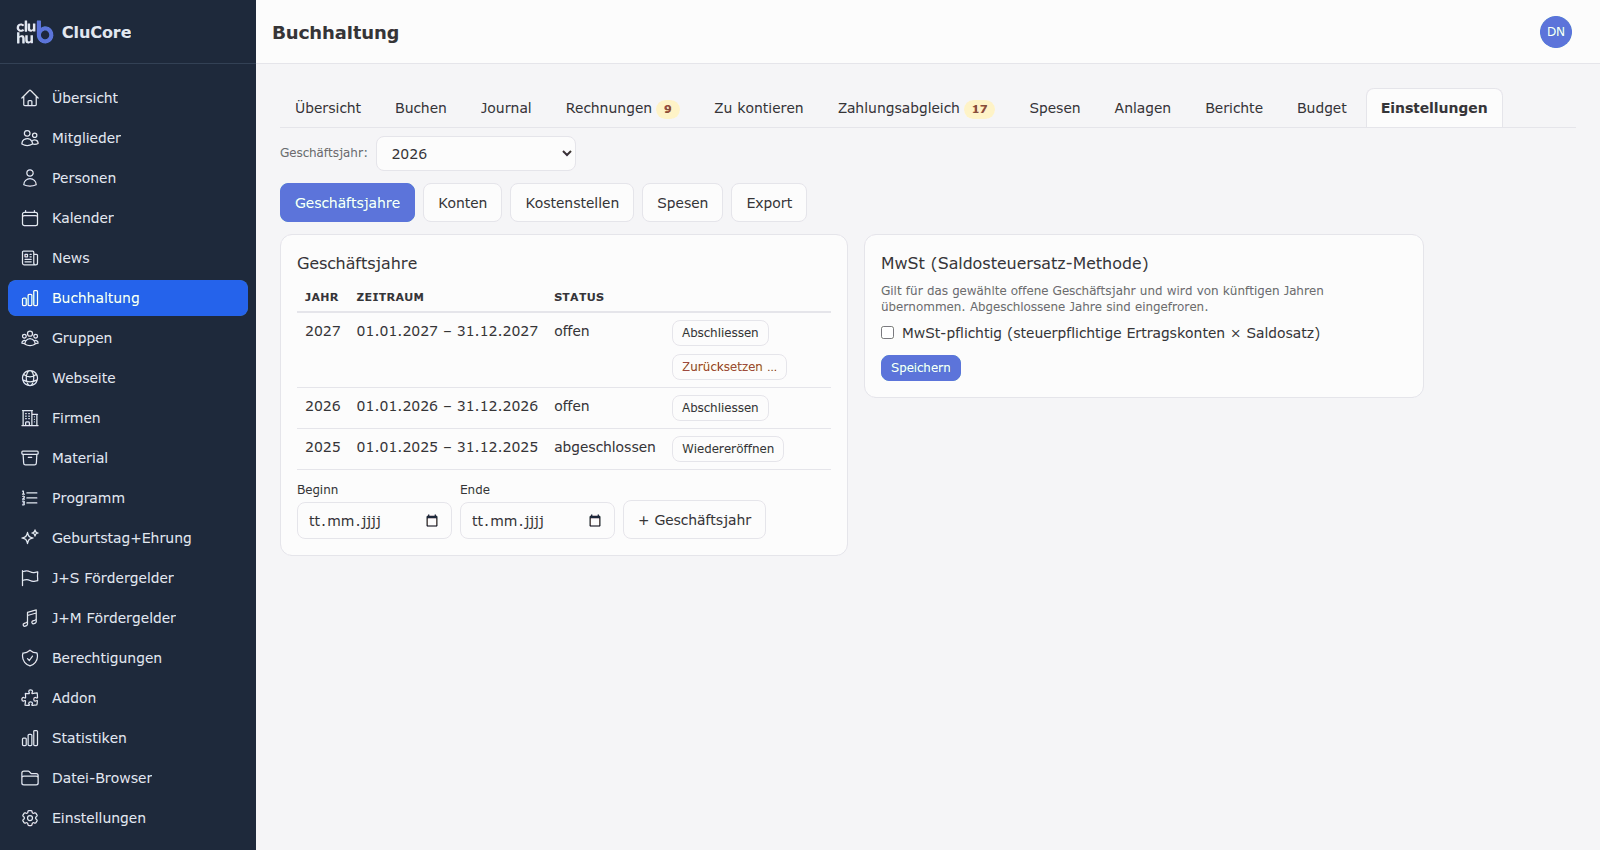Screen dimensions: 1600x850
Task: Click the + Geschäftsjahr button
Action: coord(694,520)
